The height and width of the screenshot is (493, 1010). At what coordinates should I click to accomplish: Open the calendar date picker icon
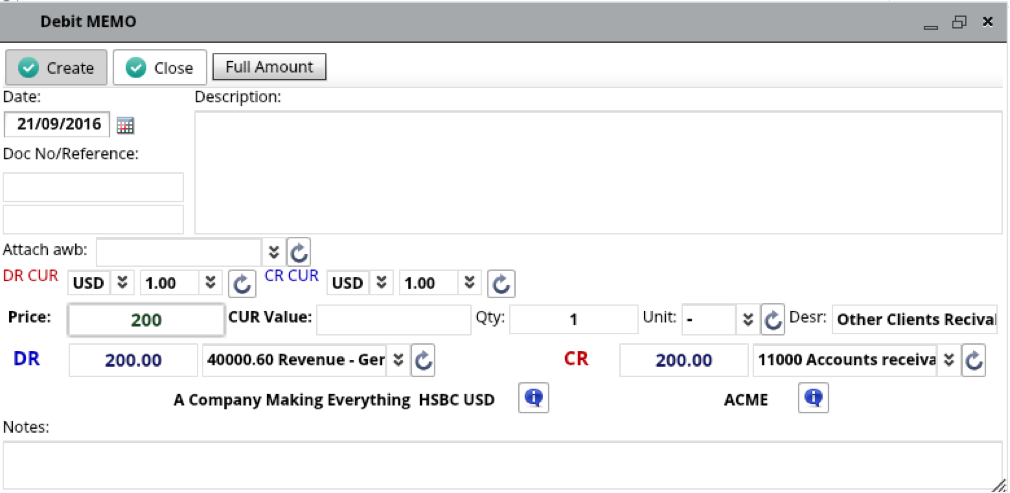[x=125, y=125]
